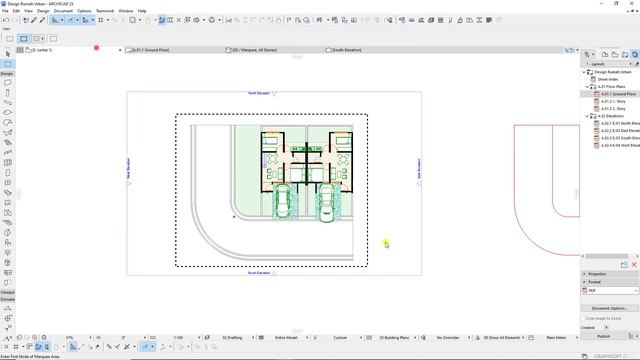Toggle Guide Lines in the top toolbar
Screen dimensions: 640x360
coord(55,20)
